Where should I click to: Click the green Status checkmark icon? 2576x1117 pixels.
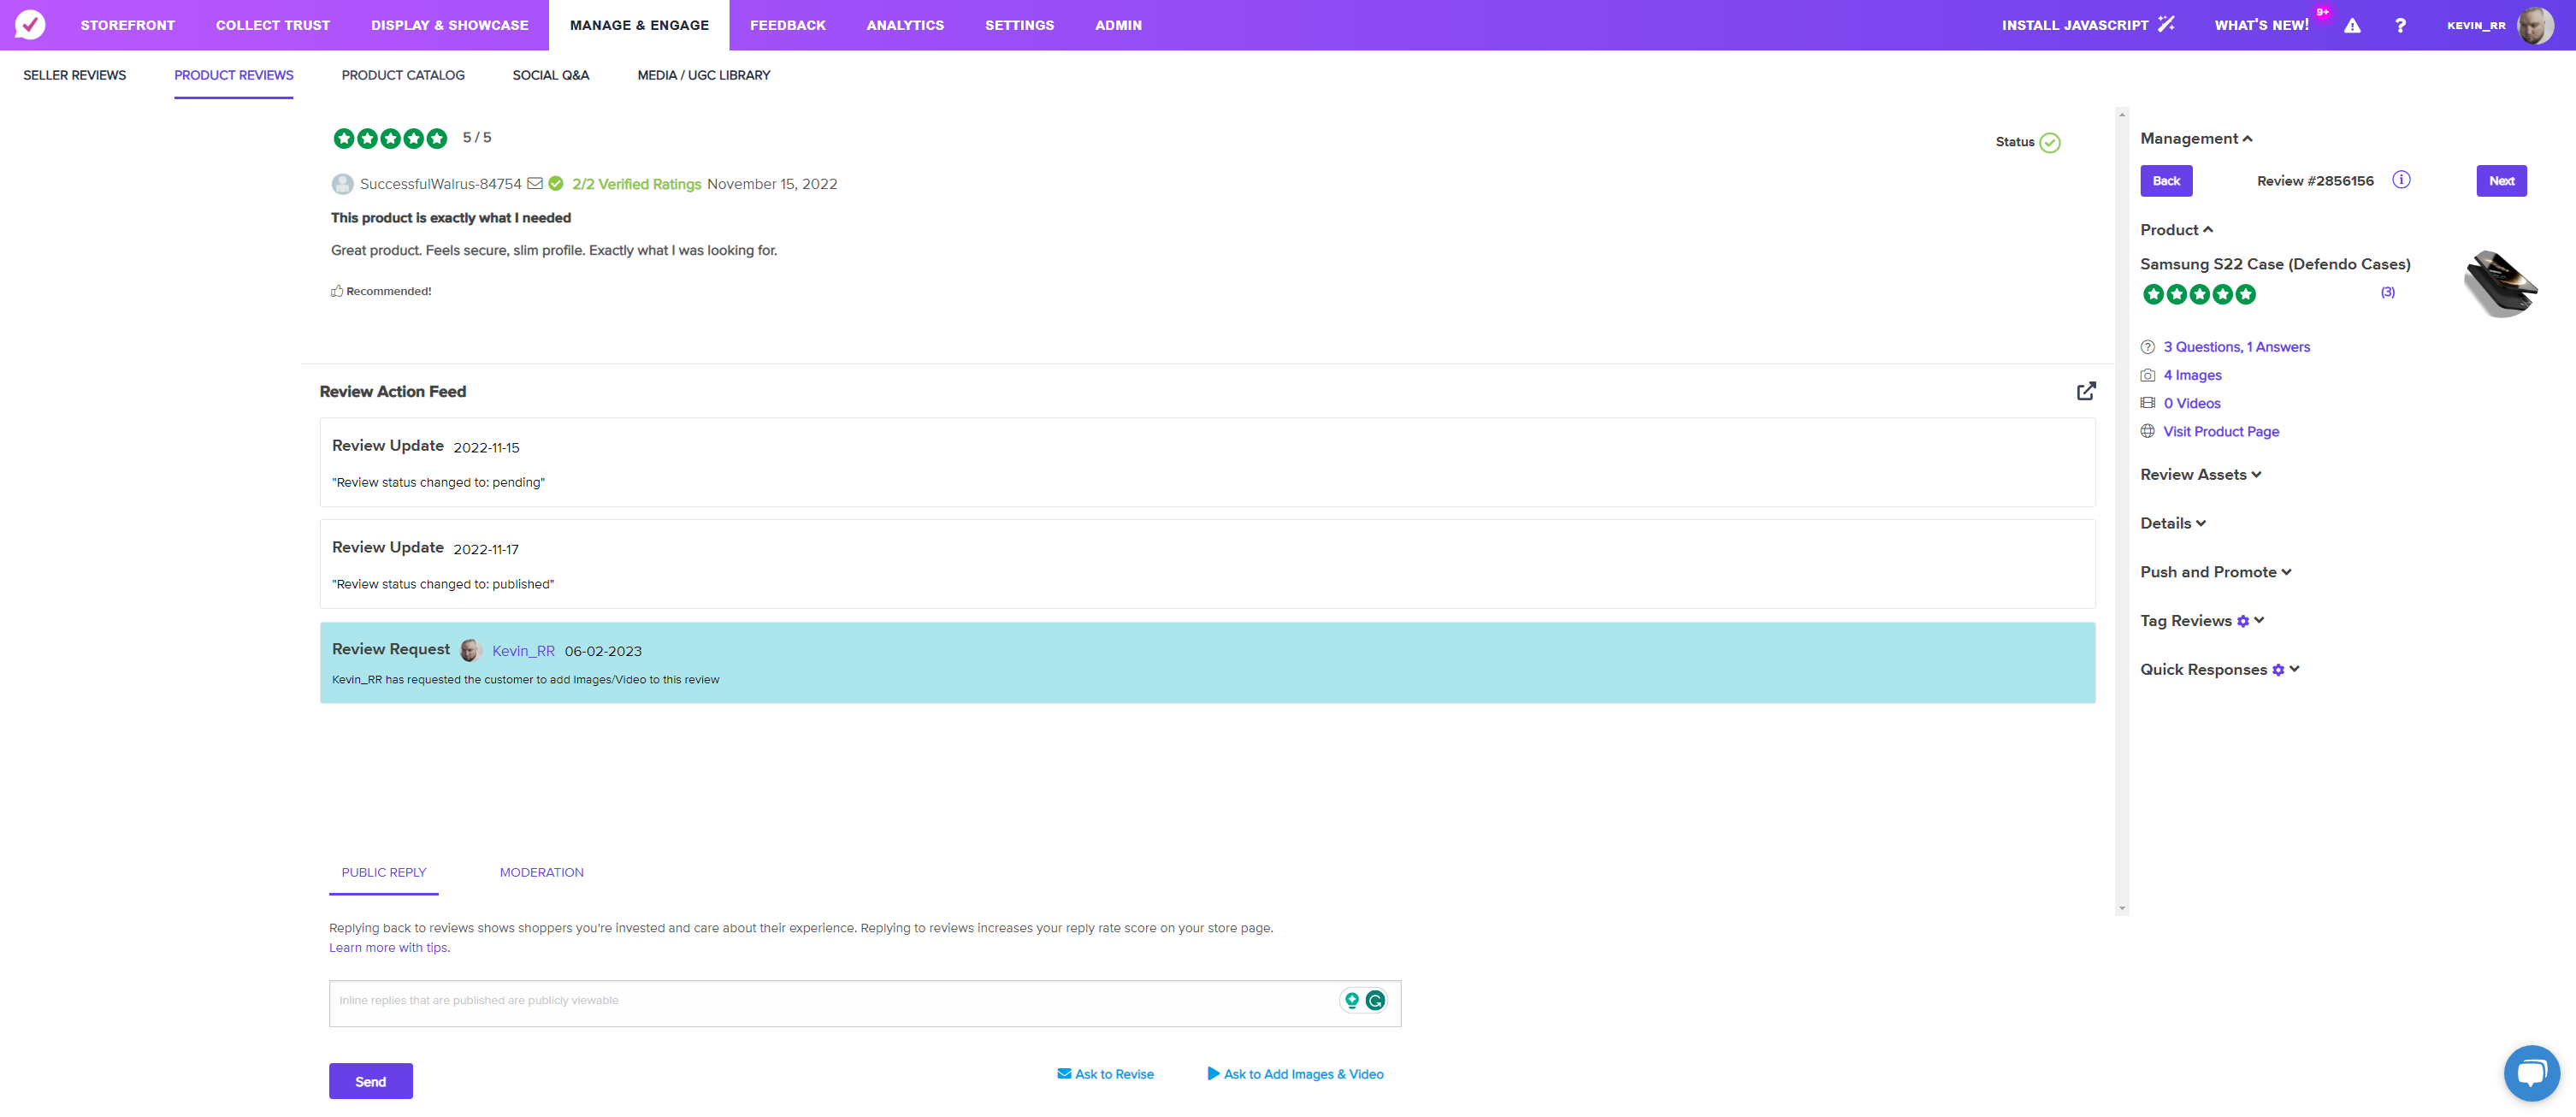(2050, 142)
